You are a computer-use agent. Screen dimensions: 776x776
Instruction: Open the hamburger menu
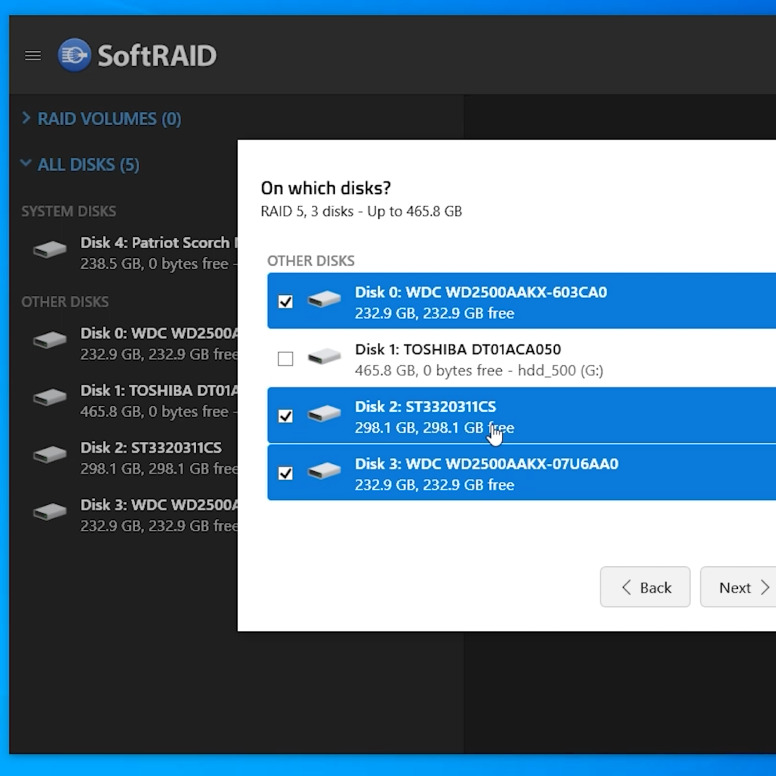tap(33, 55)
